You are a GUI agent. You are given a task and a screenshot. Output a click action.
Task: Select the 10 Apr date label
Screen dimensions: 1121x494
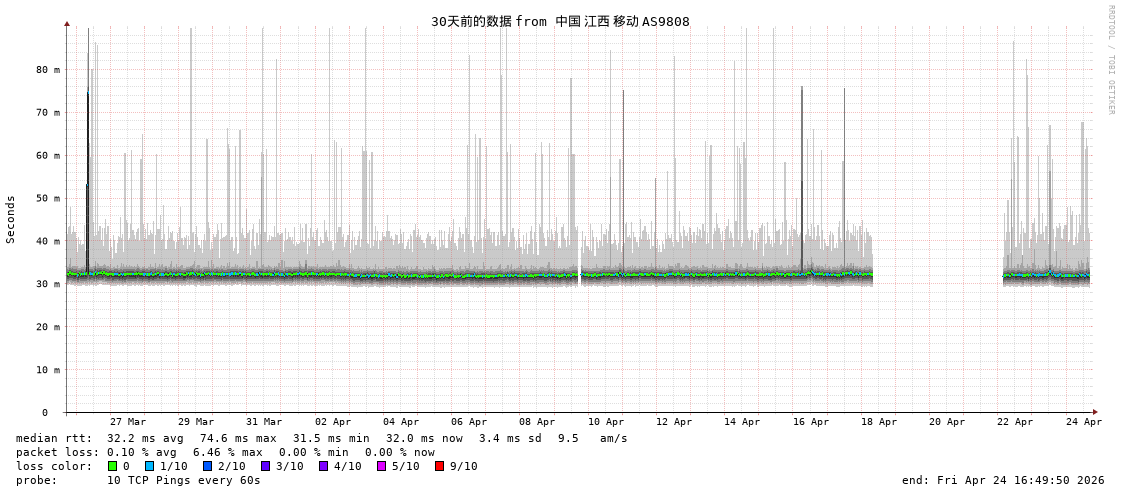606,422
